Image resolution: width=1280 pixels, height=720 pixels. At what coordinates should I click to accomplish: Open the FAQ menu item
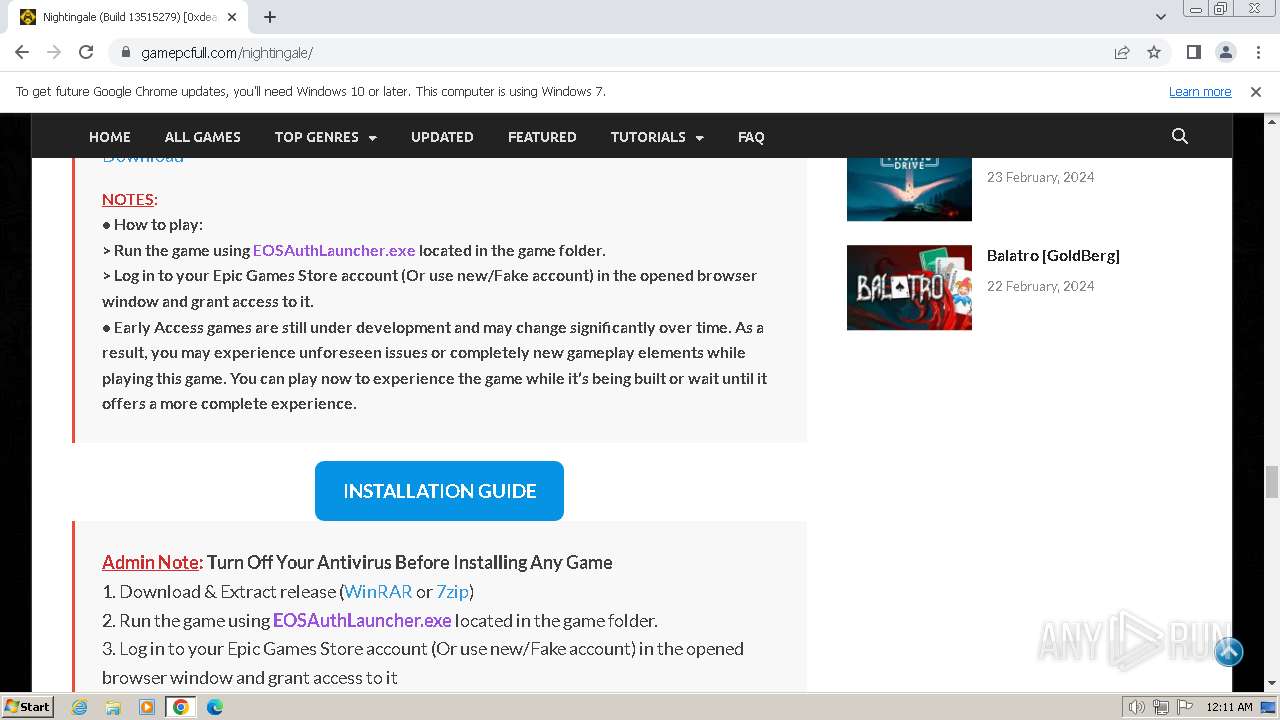pyautogui.click(x=751, y=137)
